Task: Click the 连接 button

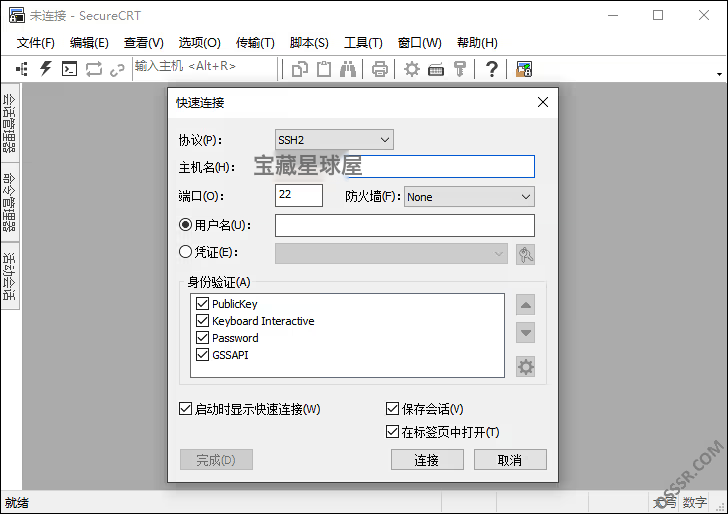Action: [x=427, y=460]
